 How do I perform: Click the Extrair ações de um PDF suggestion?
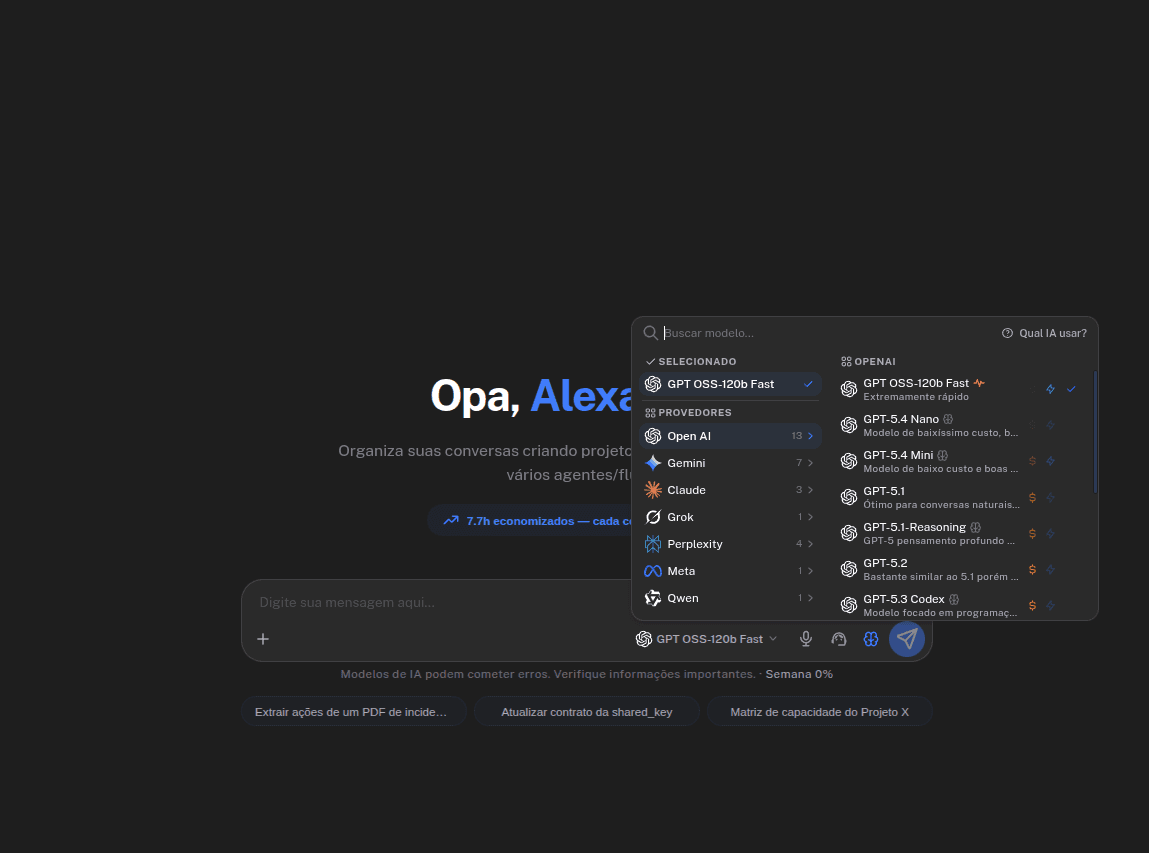click(353, 712)
